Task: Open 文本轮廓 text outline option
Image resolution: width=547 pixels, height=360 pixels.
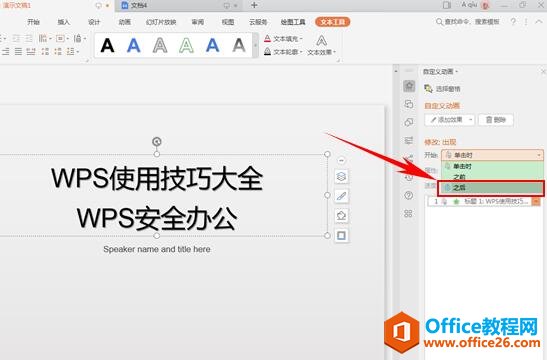Action: tap(283, 52)
